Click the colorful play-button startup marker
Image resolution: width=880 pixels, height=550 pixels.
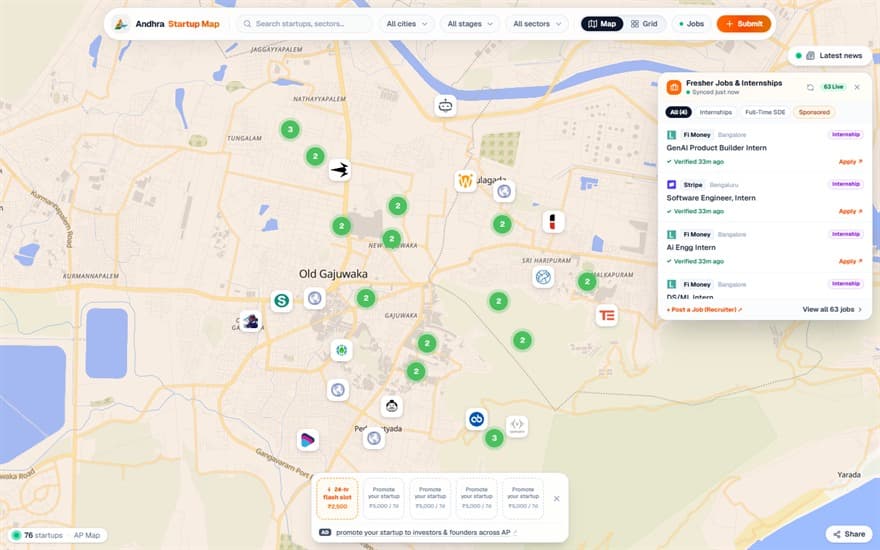(308, 441)
